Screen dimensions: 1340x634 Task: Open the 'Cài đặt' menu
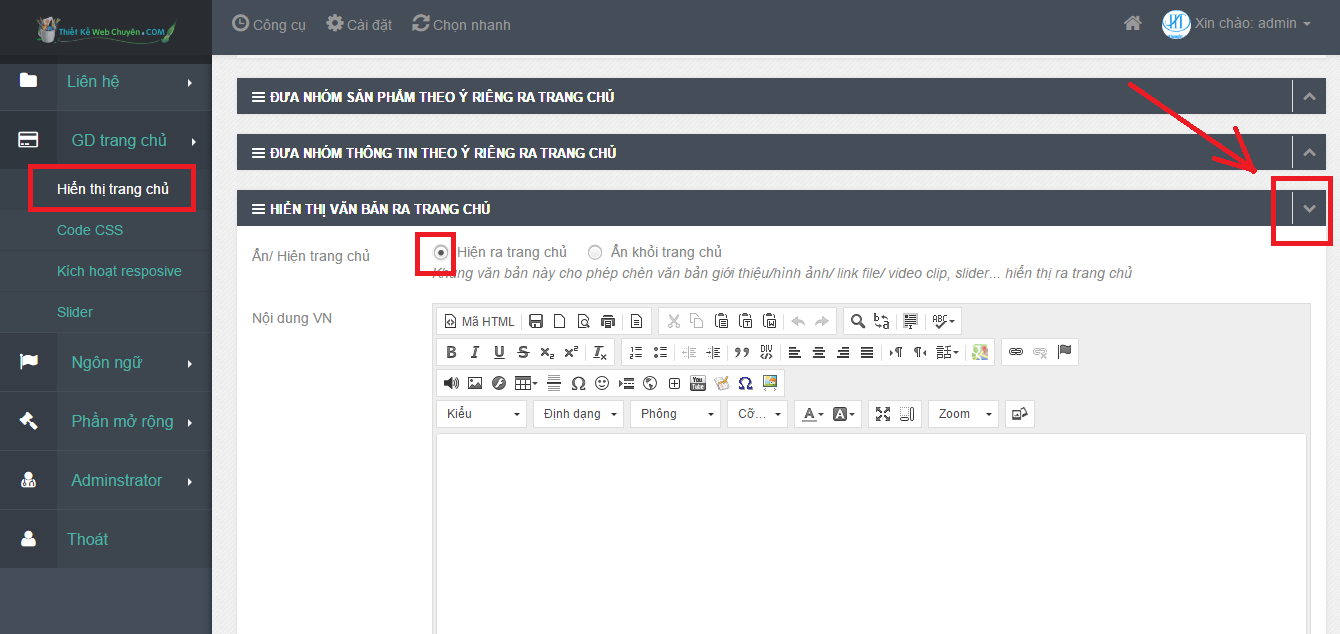359,24
